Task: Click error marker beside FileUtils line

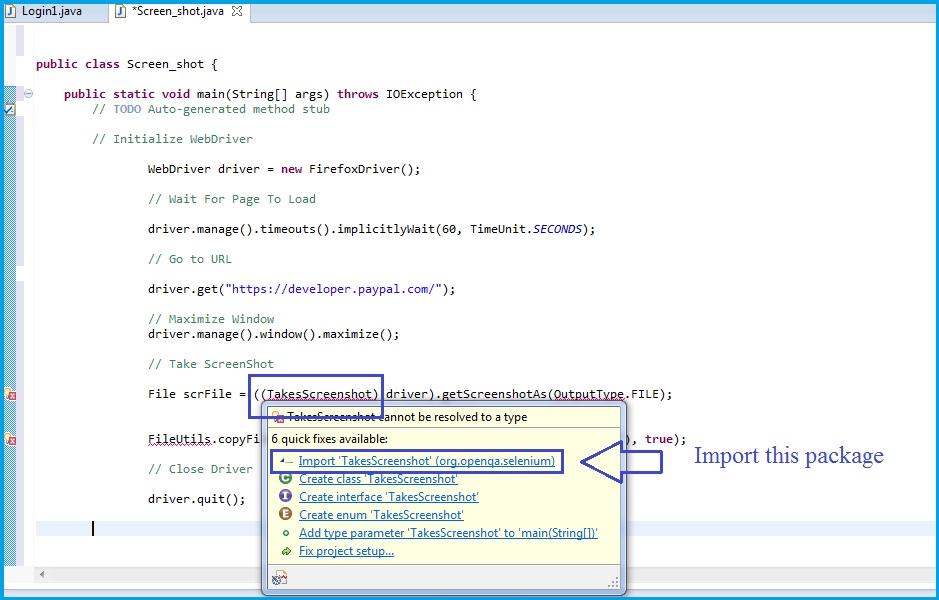Action: (10, 440)
